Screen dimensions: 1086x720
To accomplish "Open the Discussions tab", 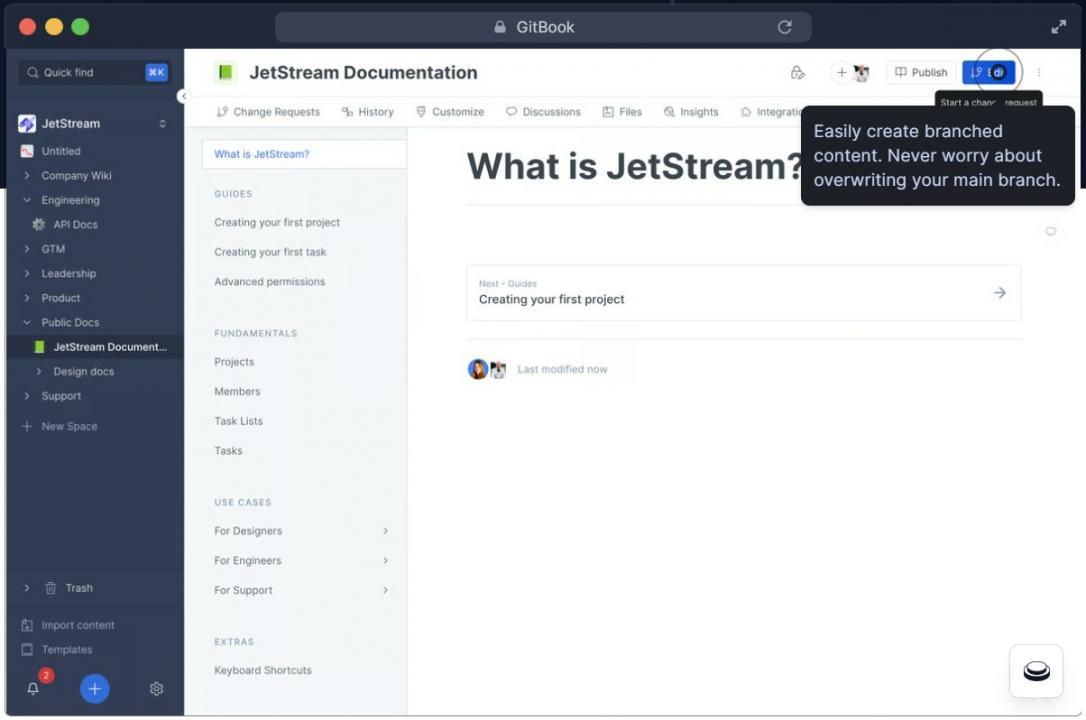I will (544, 111).
